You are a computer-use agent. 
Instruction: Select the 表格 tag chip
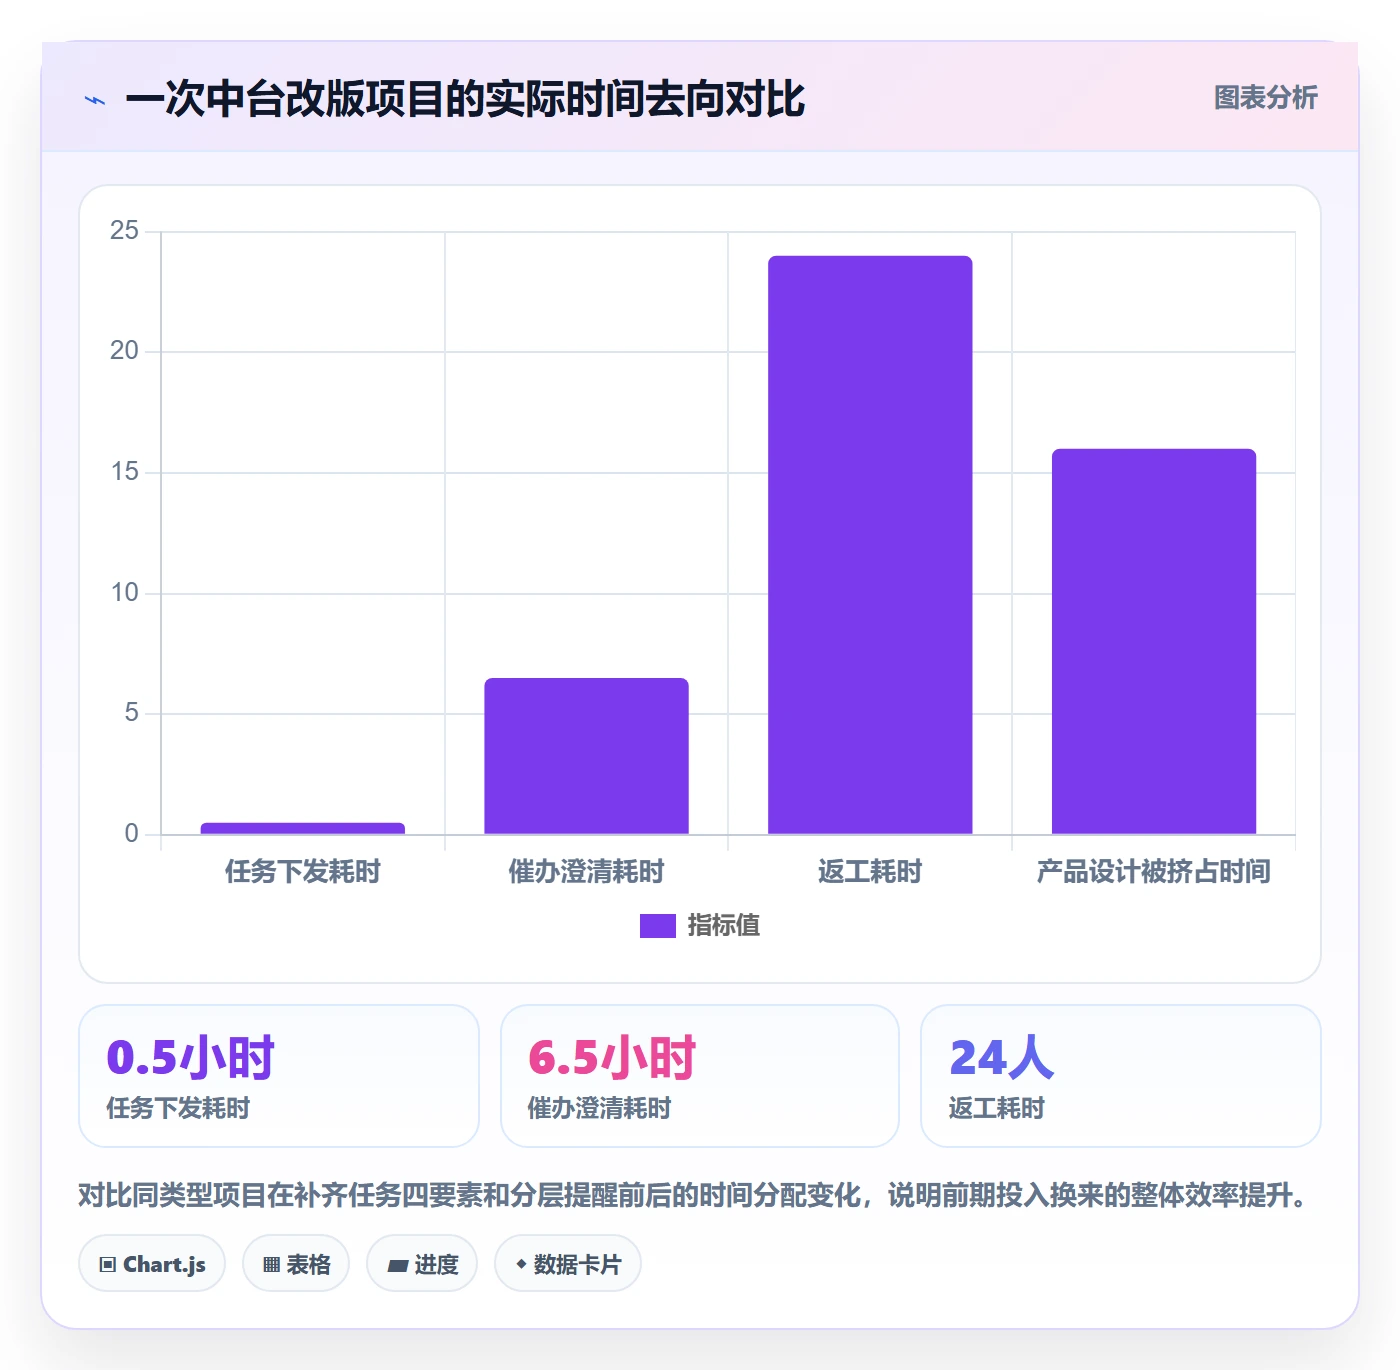click(296, 1264)
